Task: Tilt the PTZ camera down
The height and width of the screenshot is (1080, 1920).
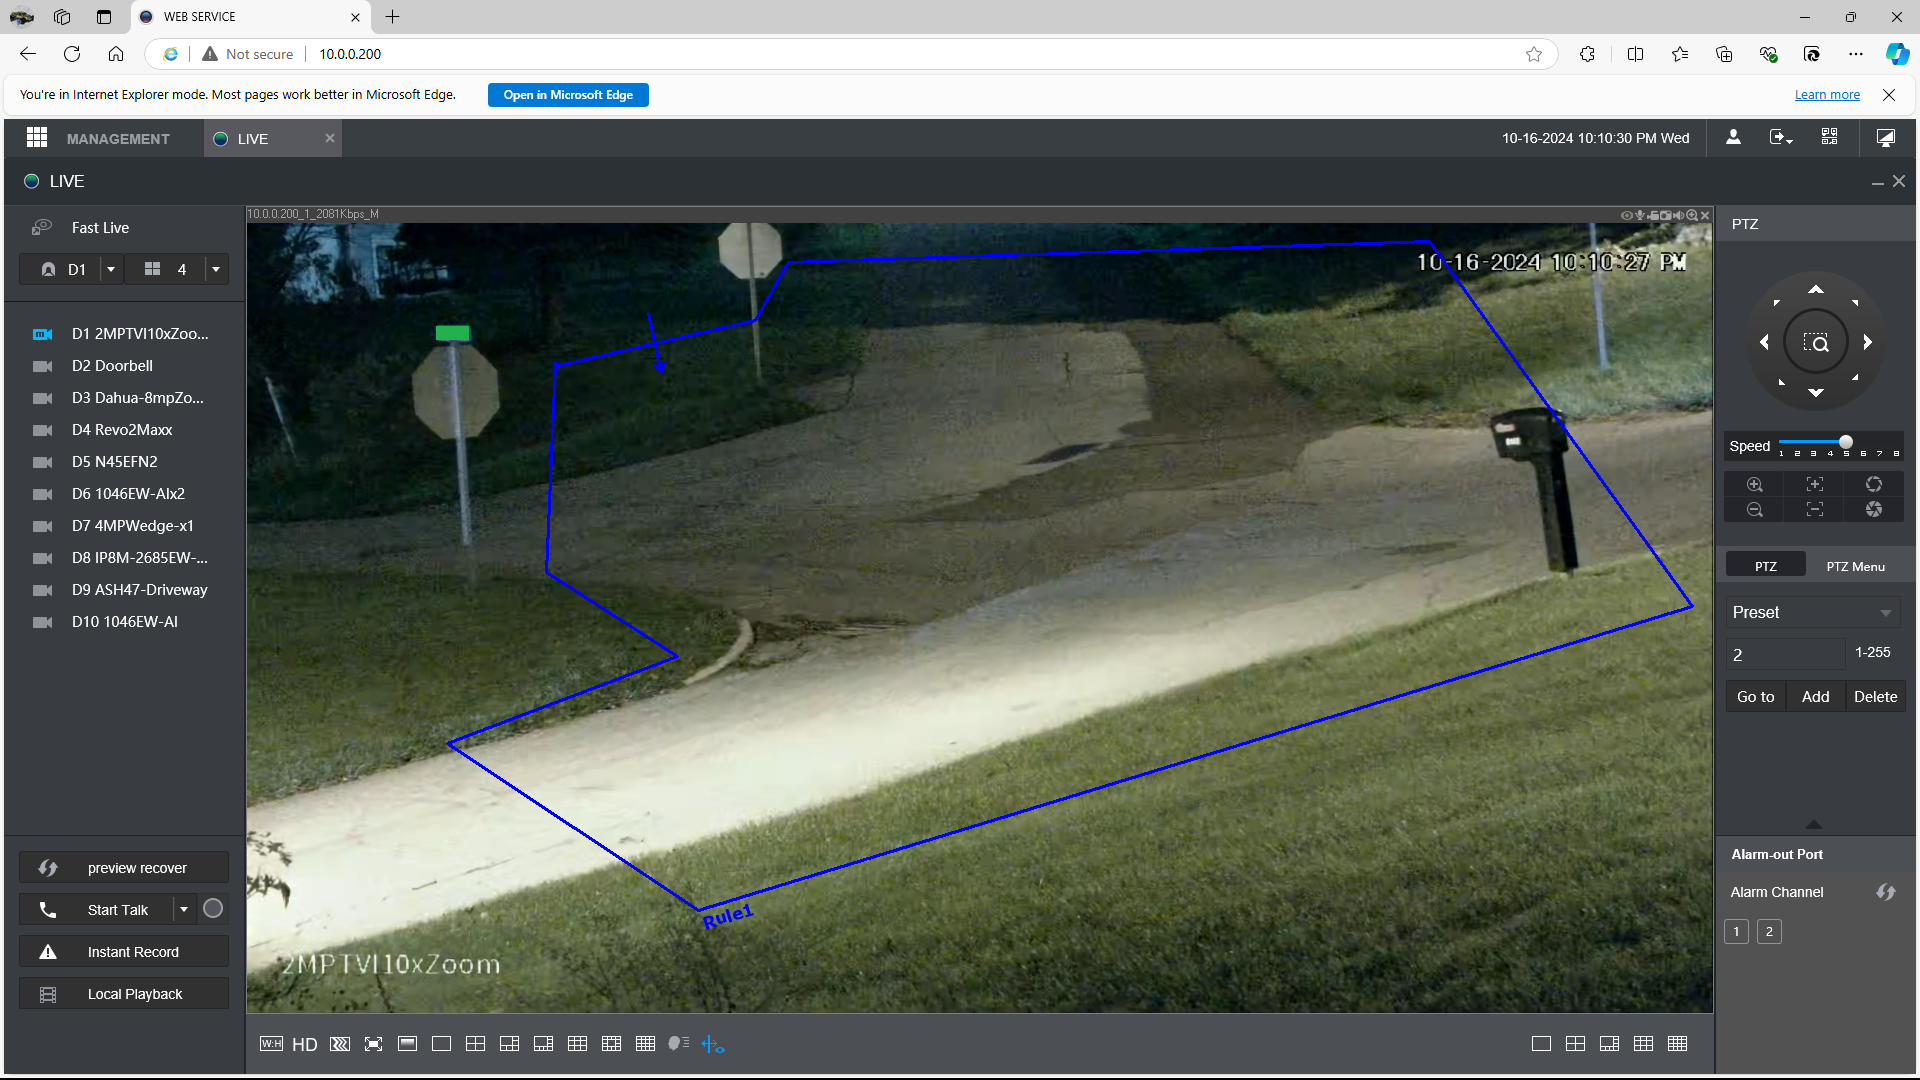Action: tap(1815, 393)
